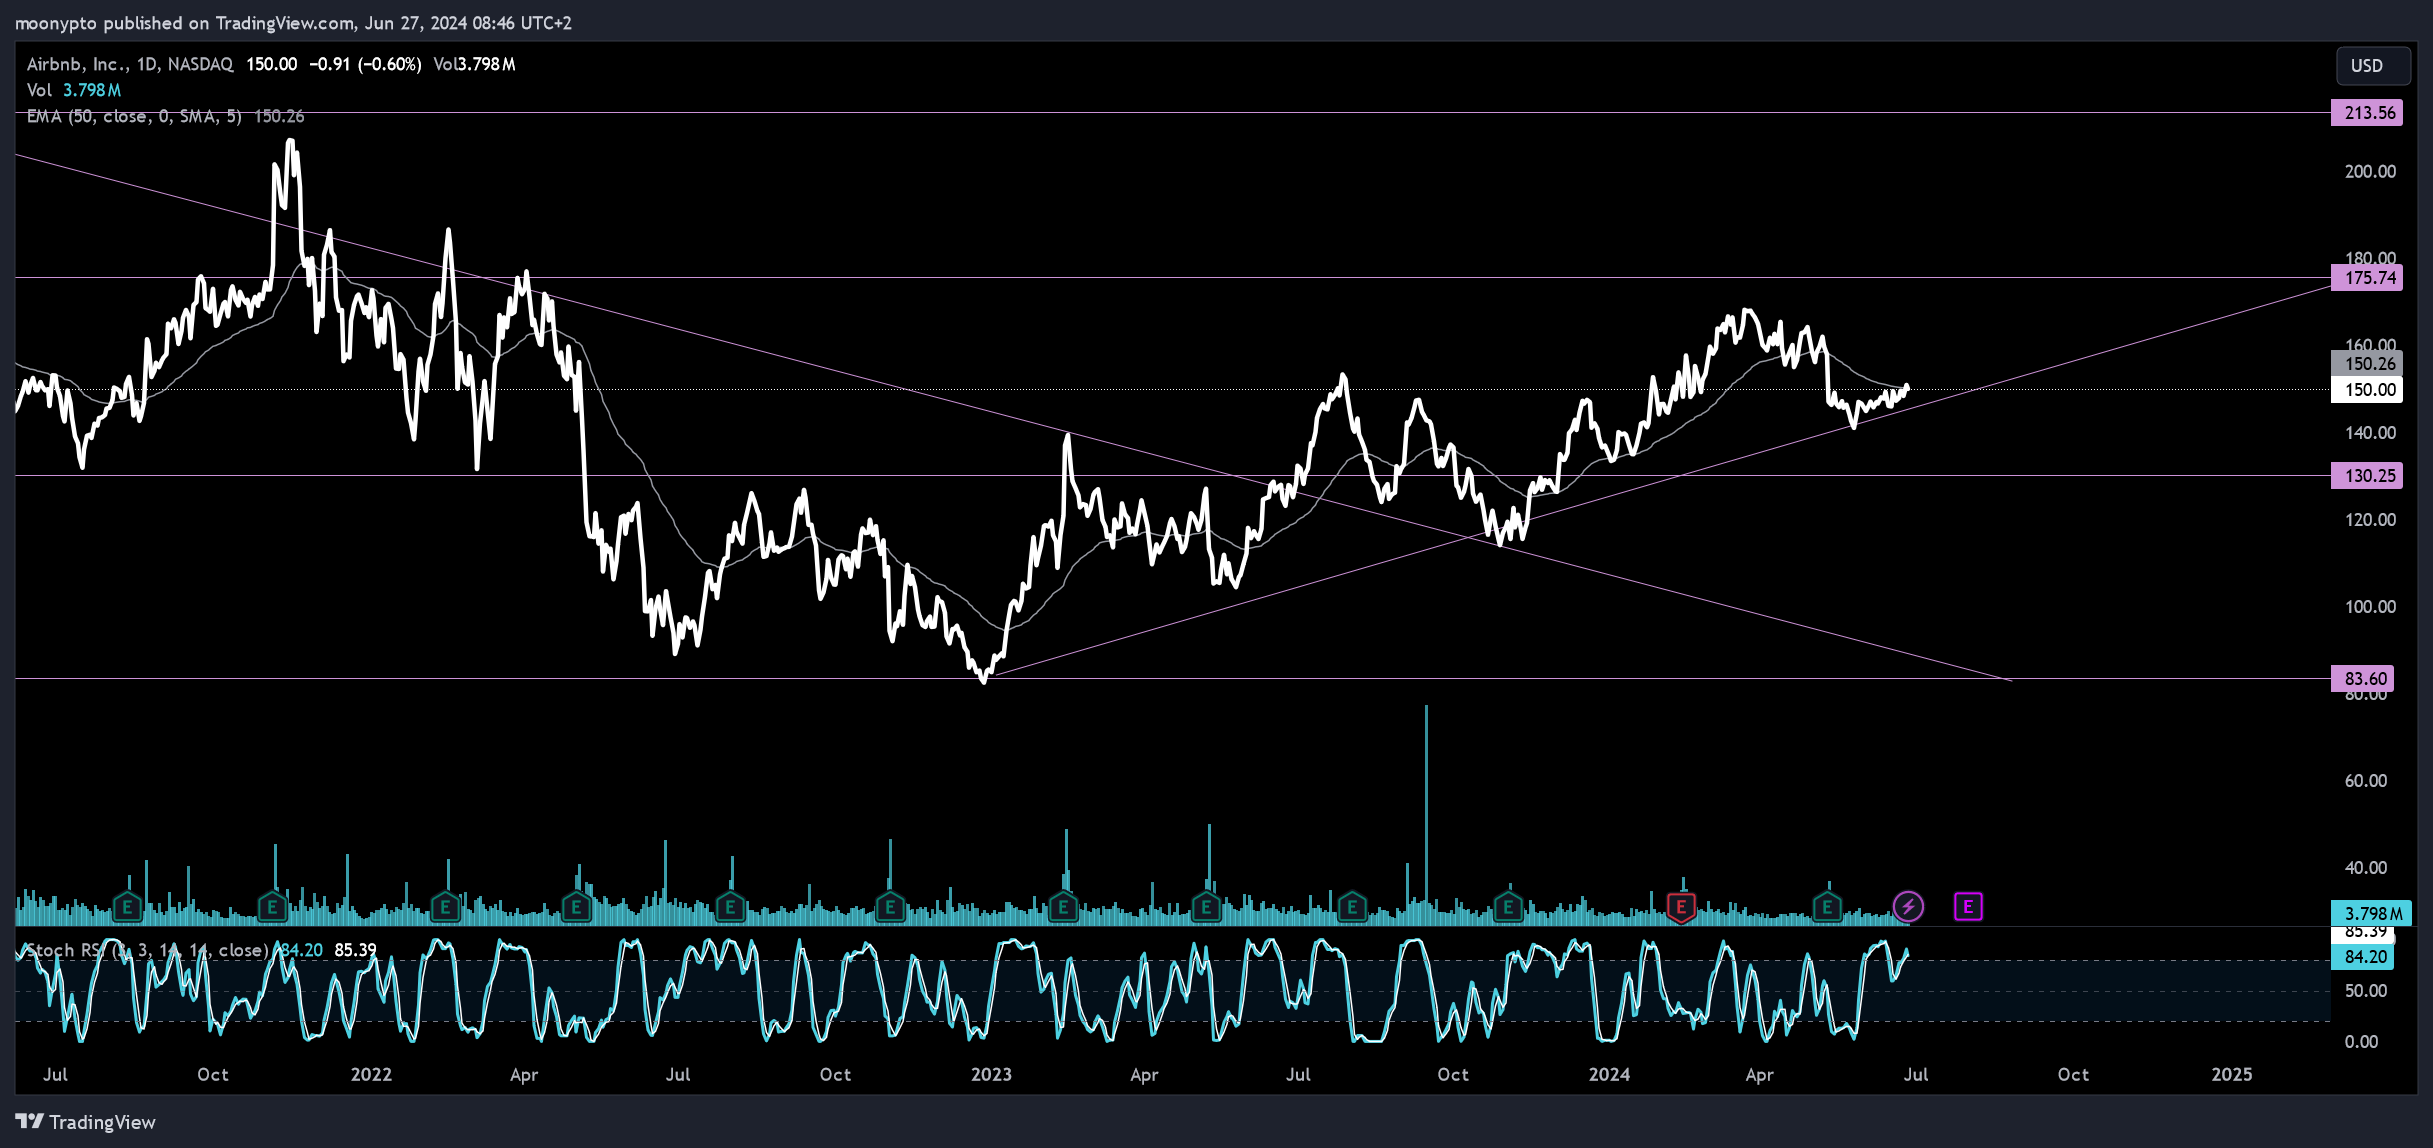Click the -0.91 (-0.60%) price change text

[x=365, y=64]
